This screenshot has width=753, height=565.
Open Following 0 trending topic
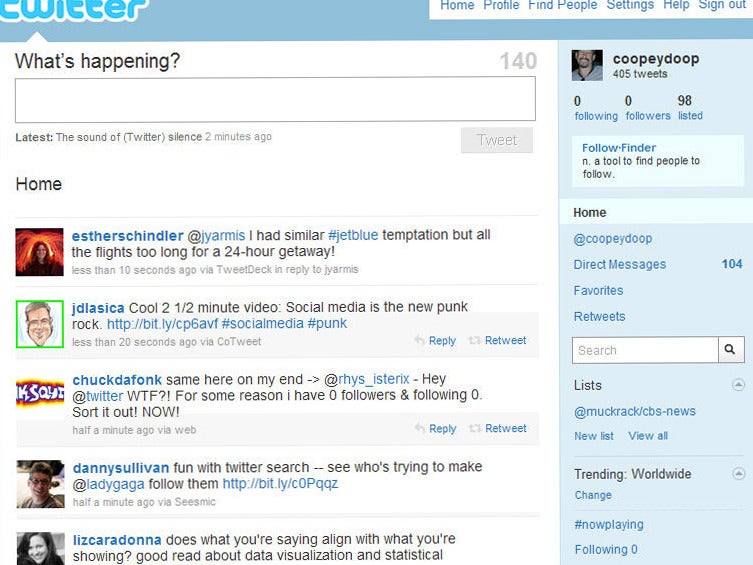pyautogui.click(x=606, y=549)
